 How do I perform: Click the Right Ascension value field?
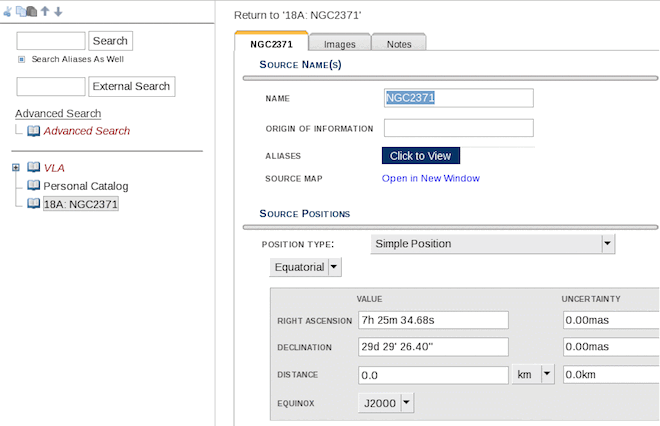433,320
